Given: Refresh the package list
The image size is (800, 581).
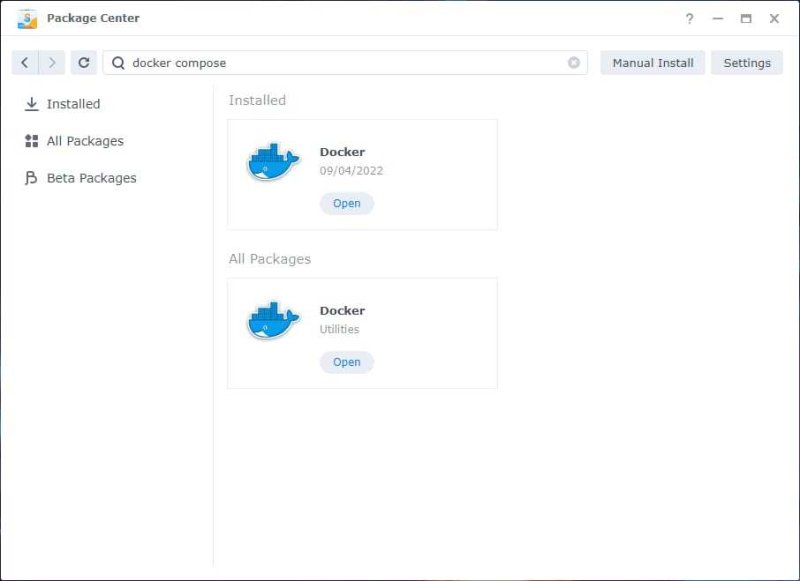Looking at the screenshot, I should pyautogui.click(x=84, y=62).
